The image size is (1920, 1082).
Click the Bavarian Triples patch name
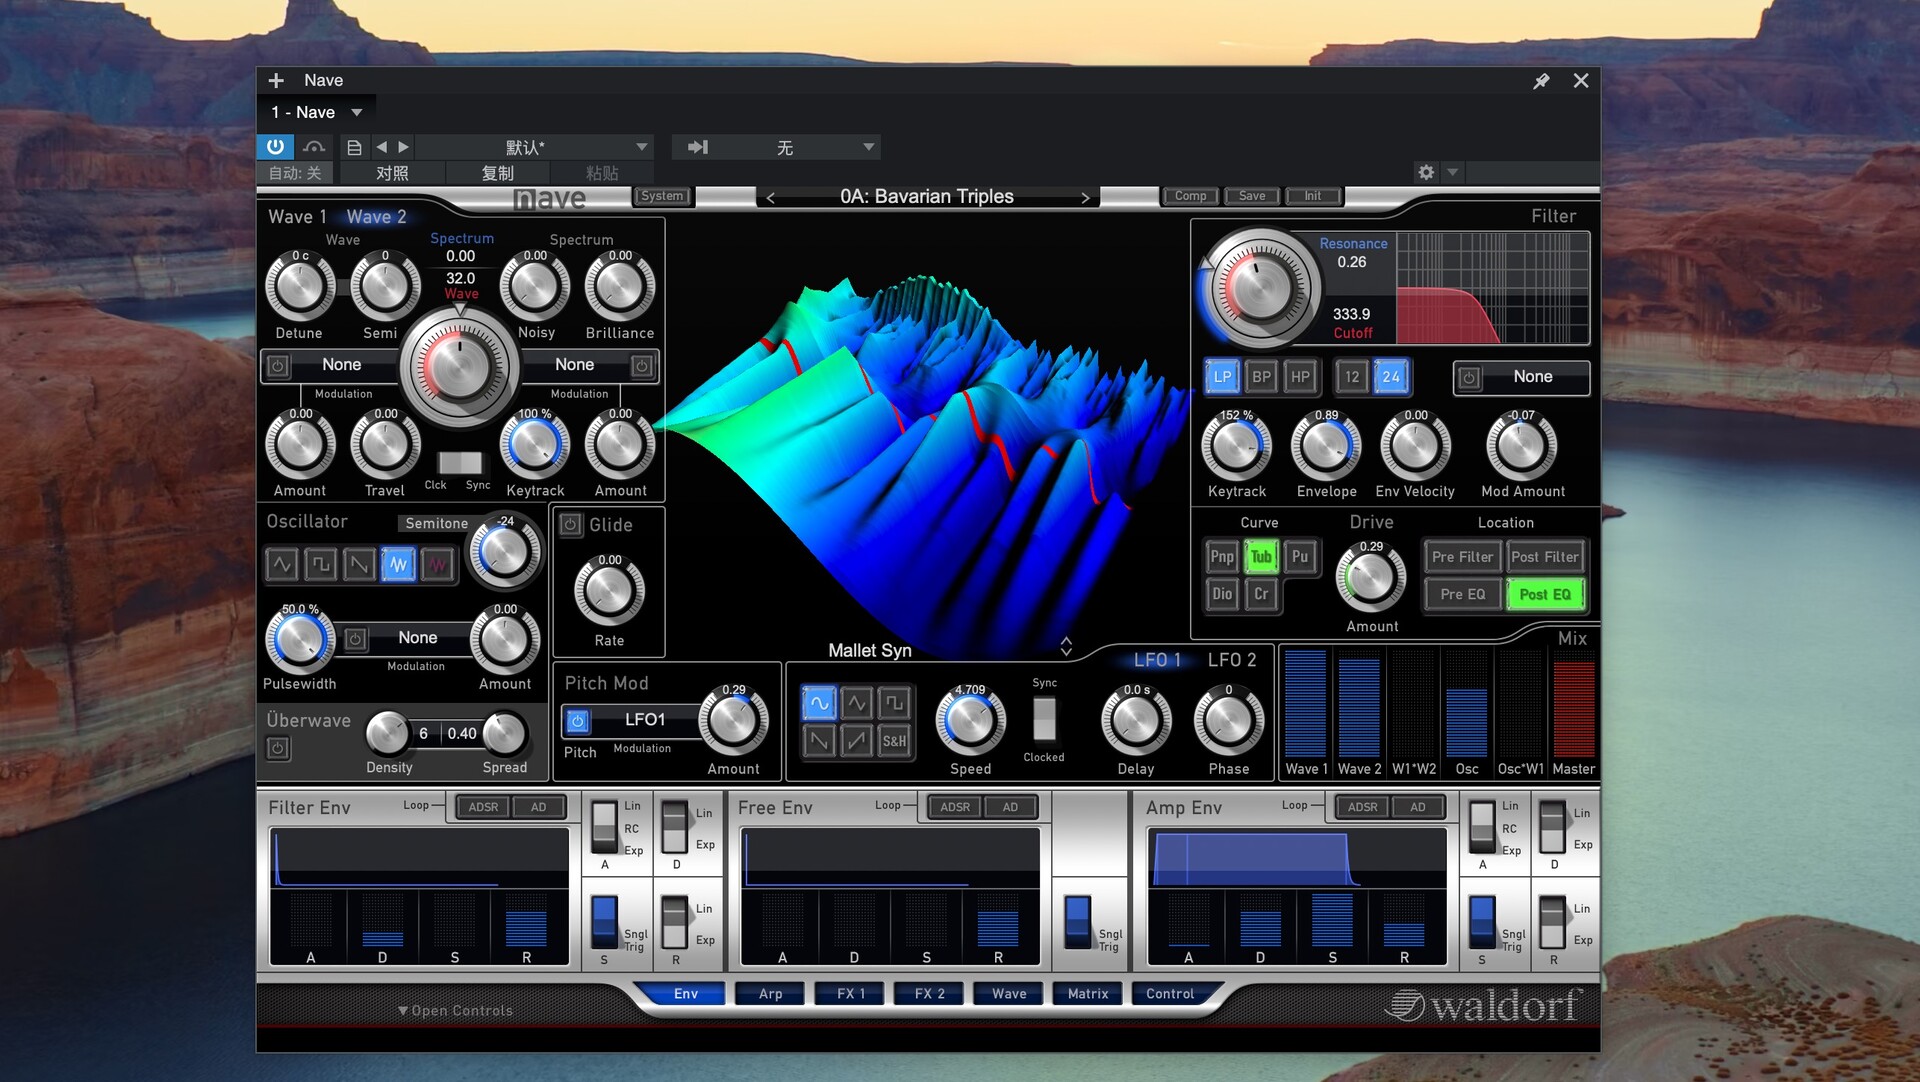coord(926,197)
